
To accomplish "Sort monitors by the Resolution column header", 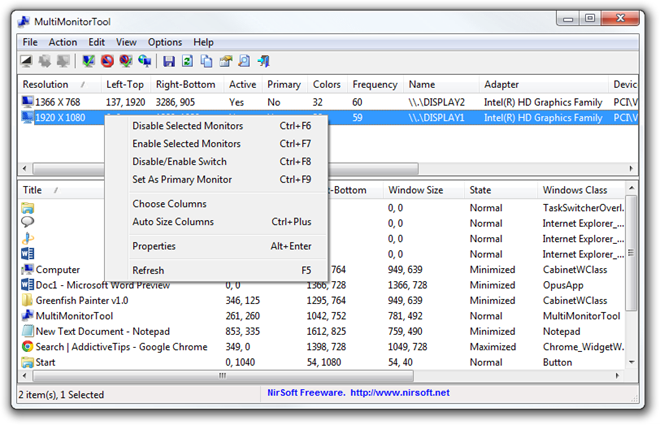I will point(59,84).
